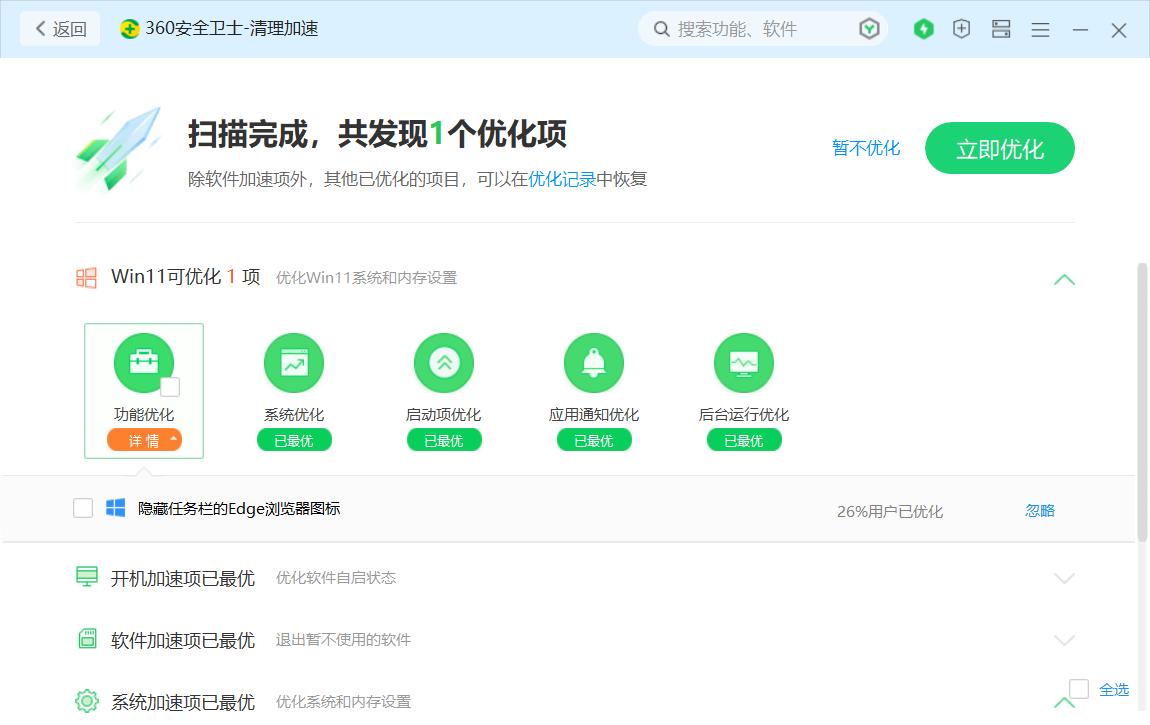This screenshot has height=725, width=1150.
Task: Toggle the 功能优化 selection checkbox
Action: [x=170, y=385]
